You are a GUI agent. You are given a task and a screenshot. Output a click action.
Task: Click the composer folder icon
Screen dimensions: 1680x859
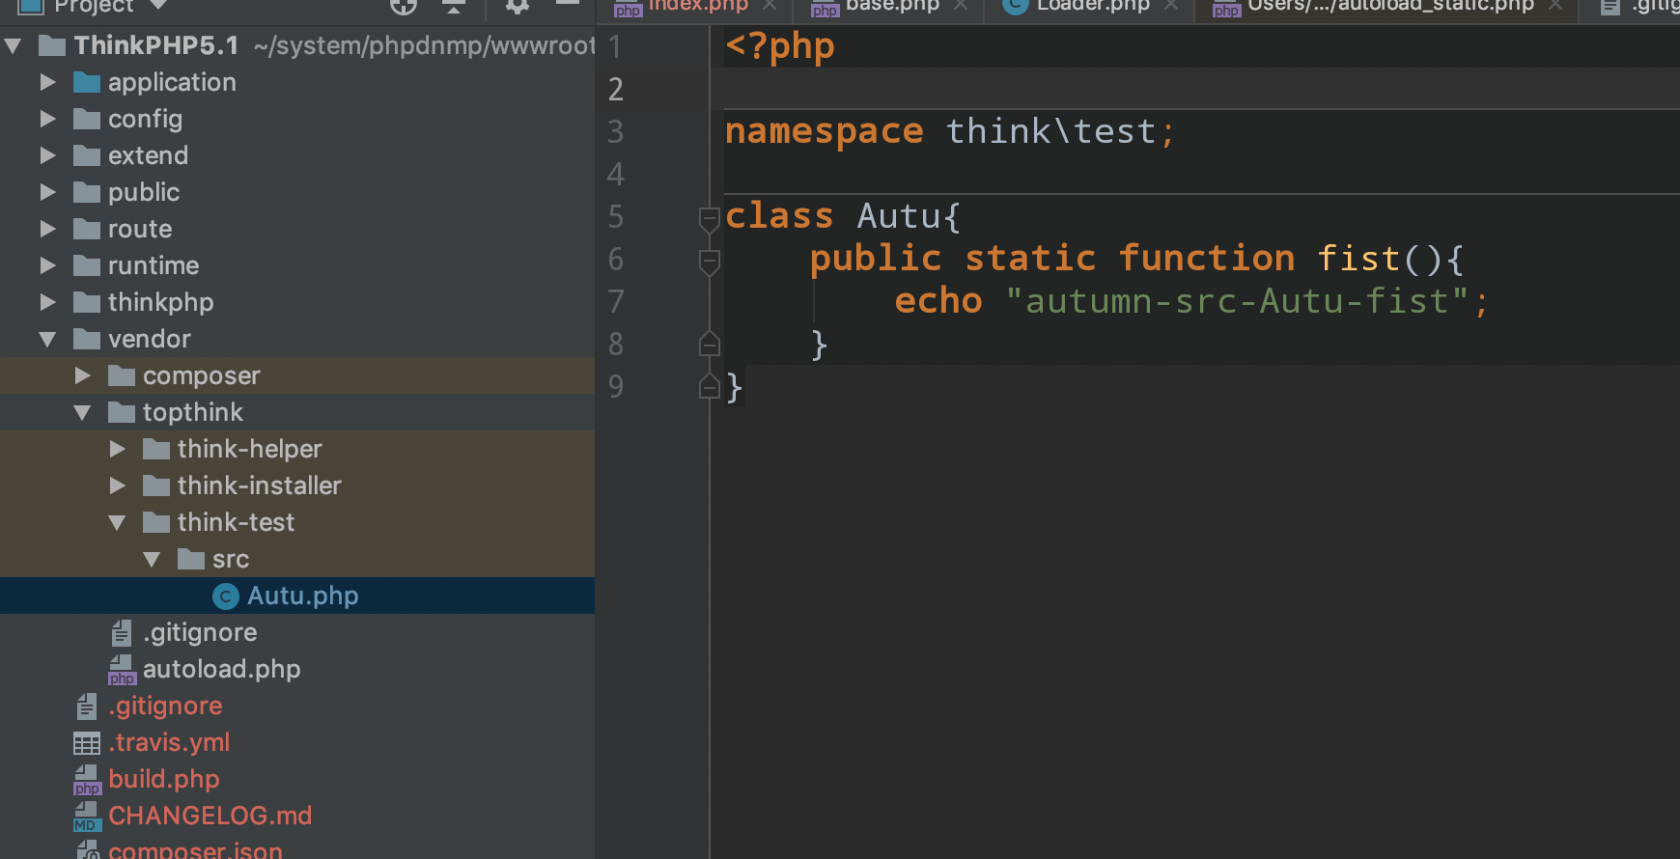tap(121, 375)
